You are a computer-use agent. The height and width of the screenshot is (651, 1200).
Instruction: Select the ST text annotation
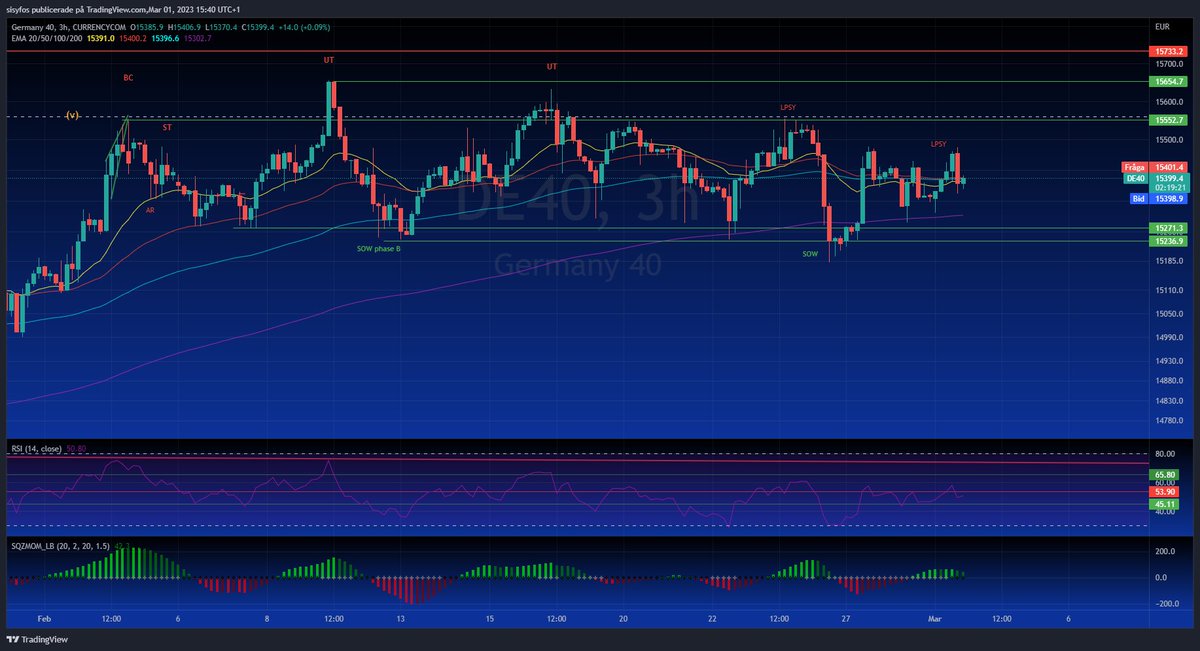click(x=167, y=128)
